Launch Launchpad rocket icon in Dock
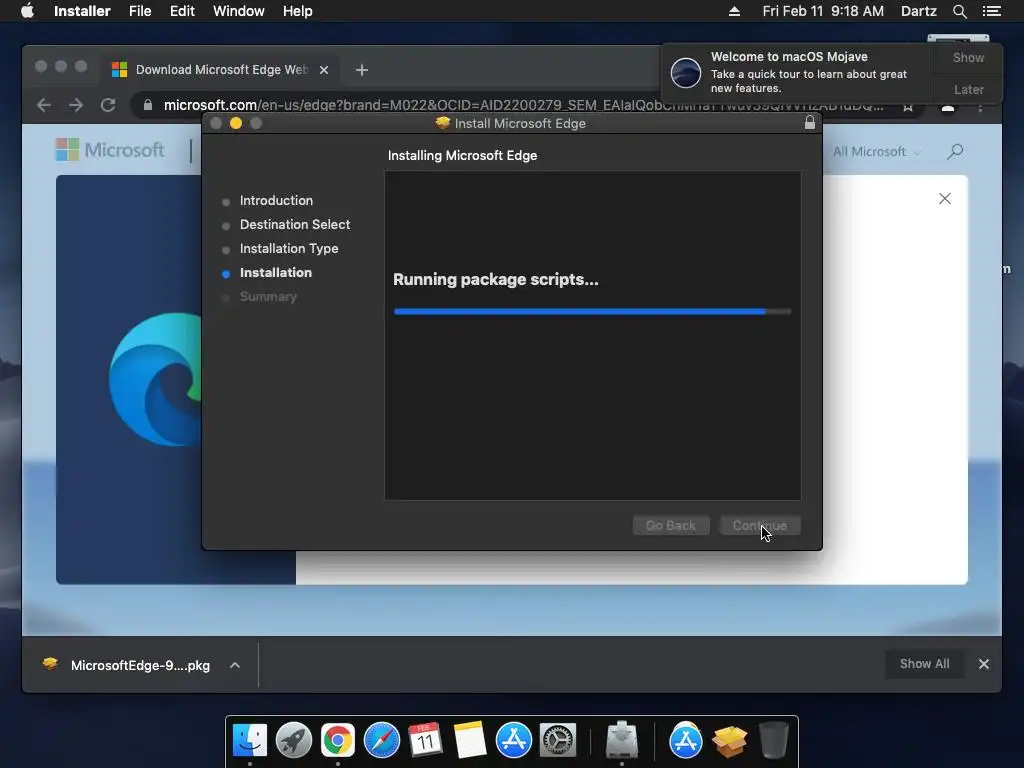Viewport: 1024px width, 768px height. 293,741
